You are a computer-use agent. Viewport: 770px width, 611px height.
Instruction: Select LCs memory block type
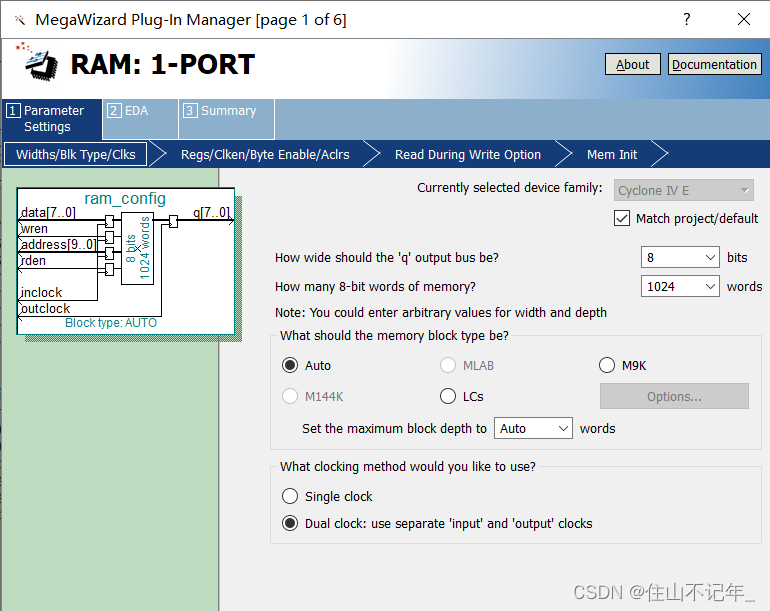448,396
